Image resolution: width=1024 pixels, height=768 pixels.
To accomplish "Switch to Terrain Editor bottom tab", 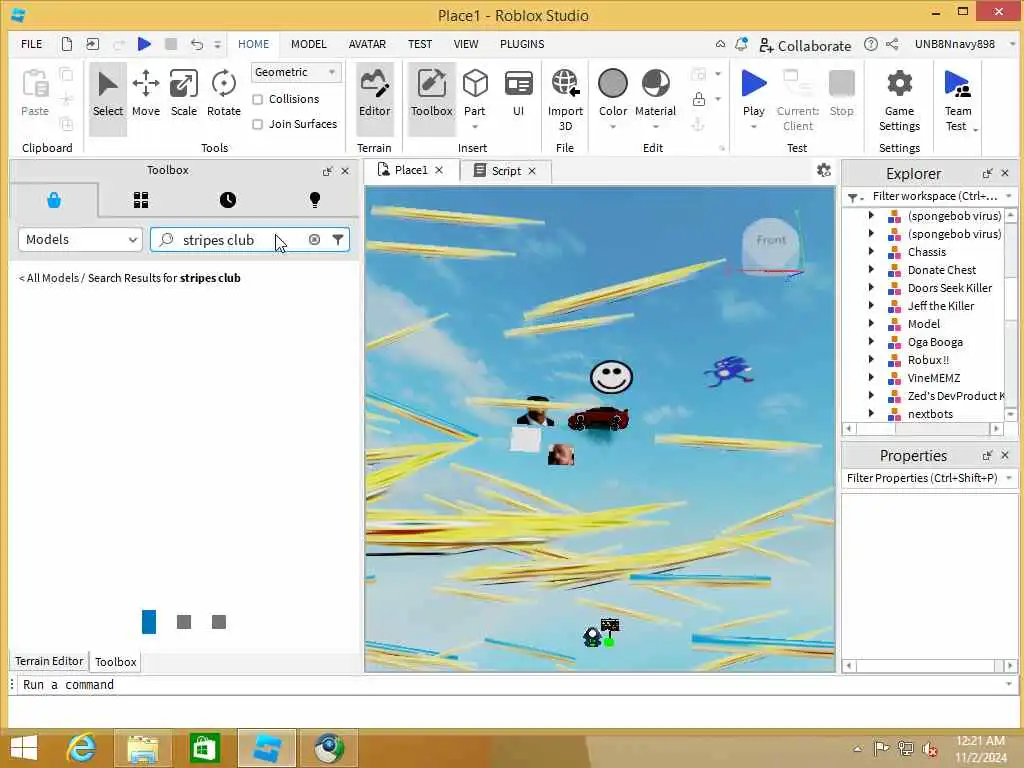I will pos(49,661).
